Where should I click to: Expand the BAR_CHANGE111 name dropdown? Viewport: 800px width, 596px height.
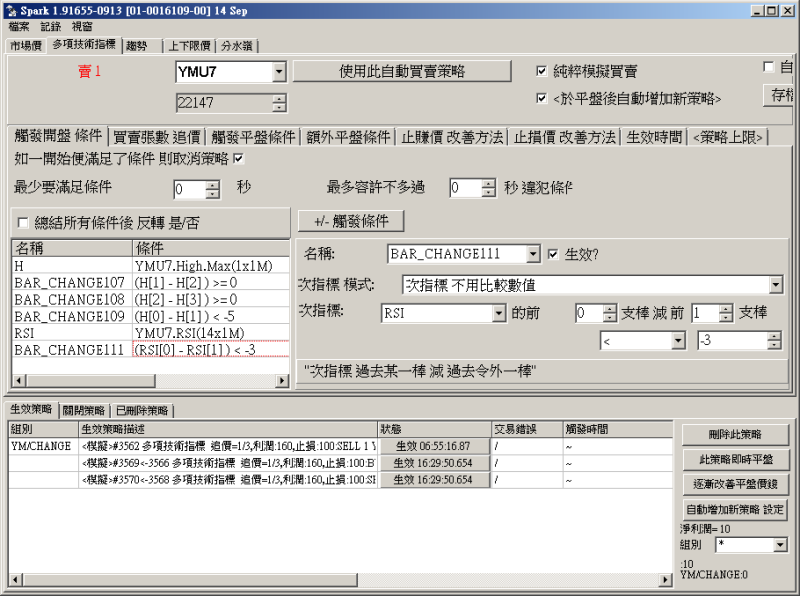[x=532, y=254]
